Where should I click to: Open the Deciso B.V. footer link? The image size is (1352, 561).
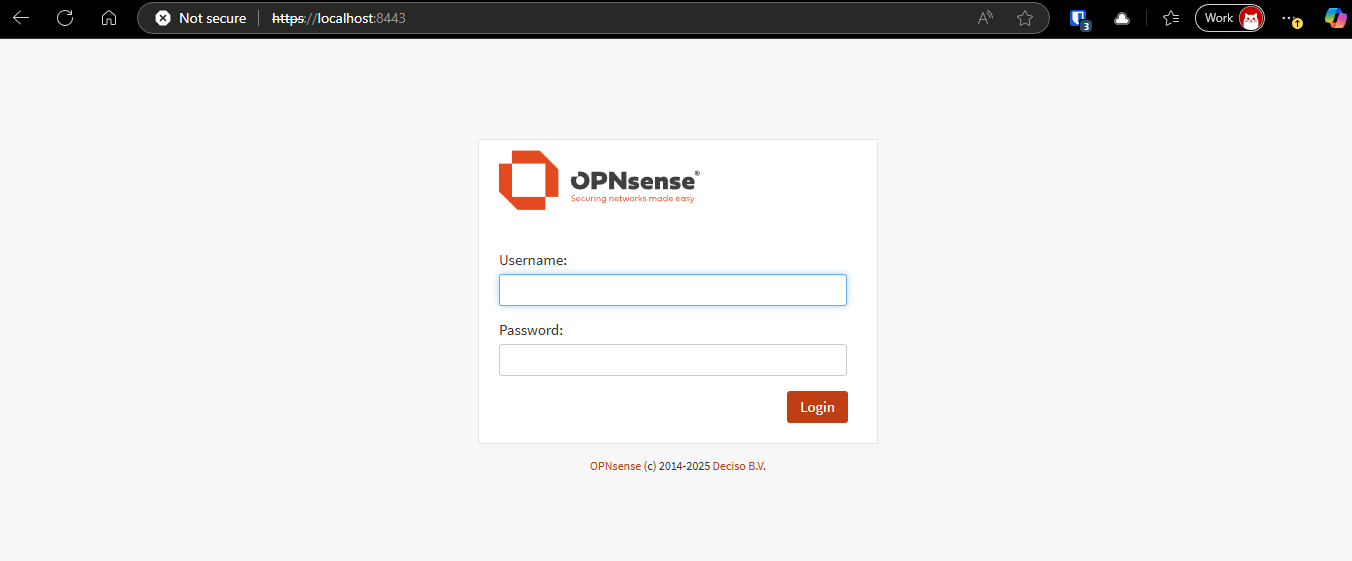[739, 466]
